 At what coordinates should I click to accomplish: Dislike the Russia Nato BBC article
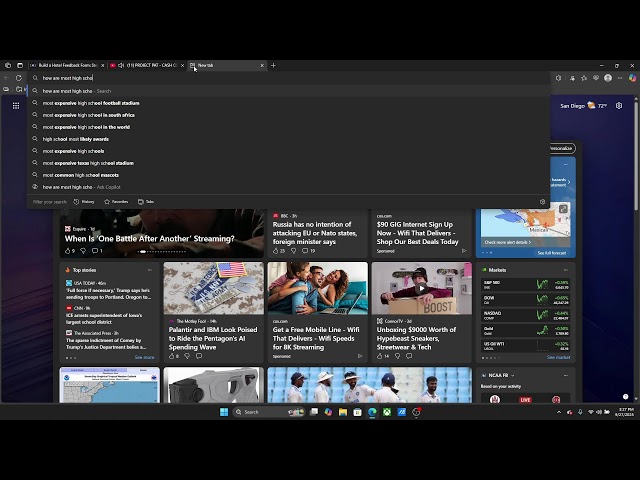point(293,251)
